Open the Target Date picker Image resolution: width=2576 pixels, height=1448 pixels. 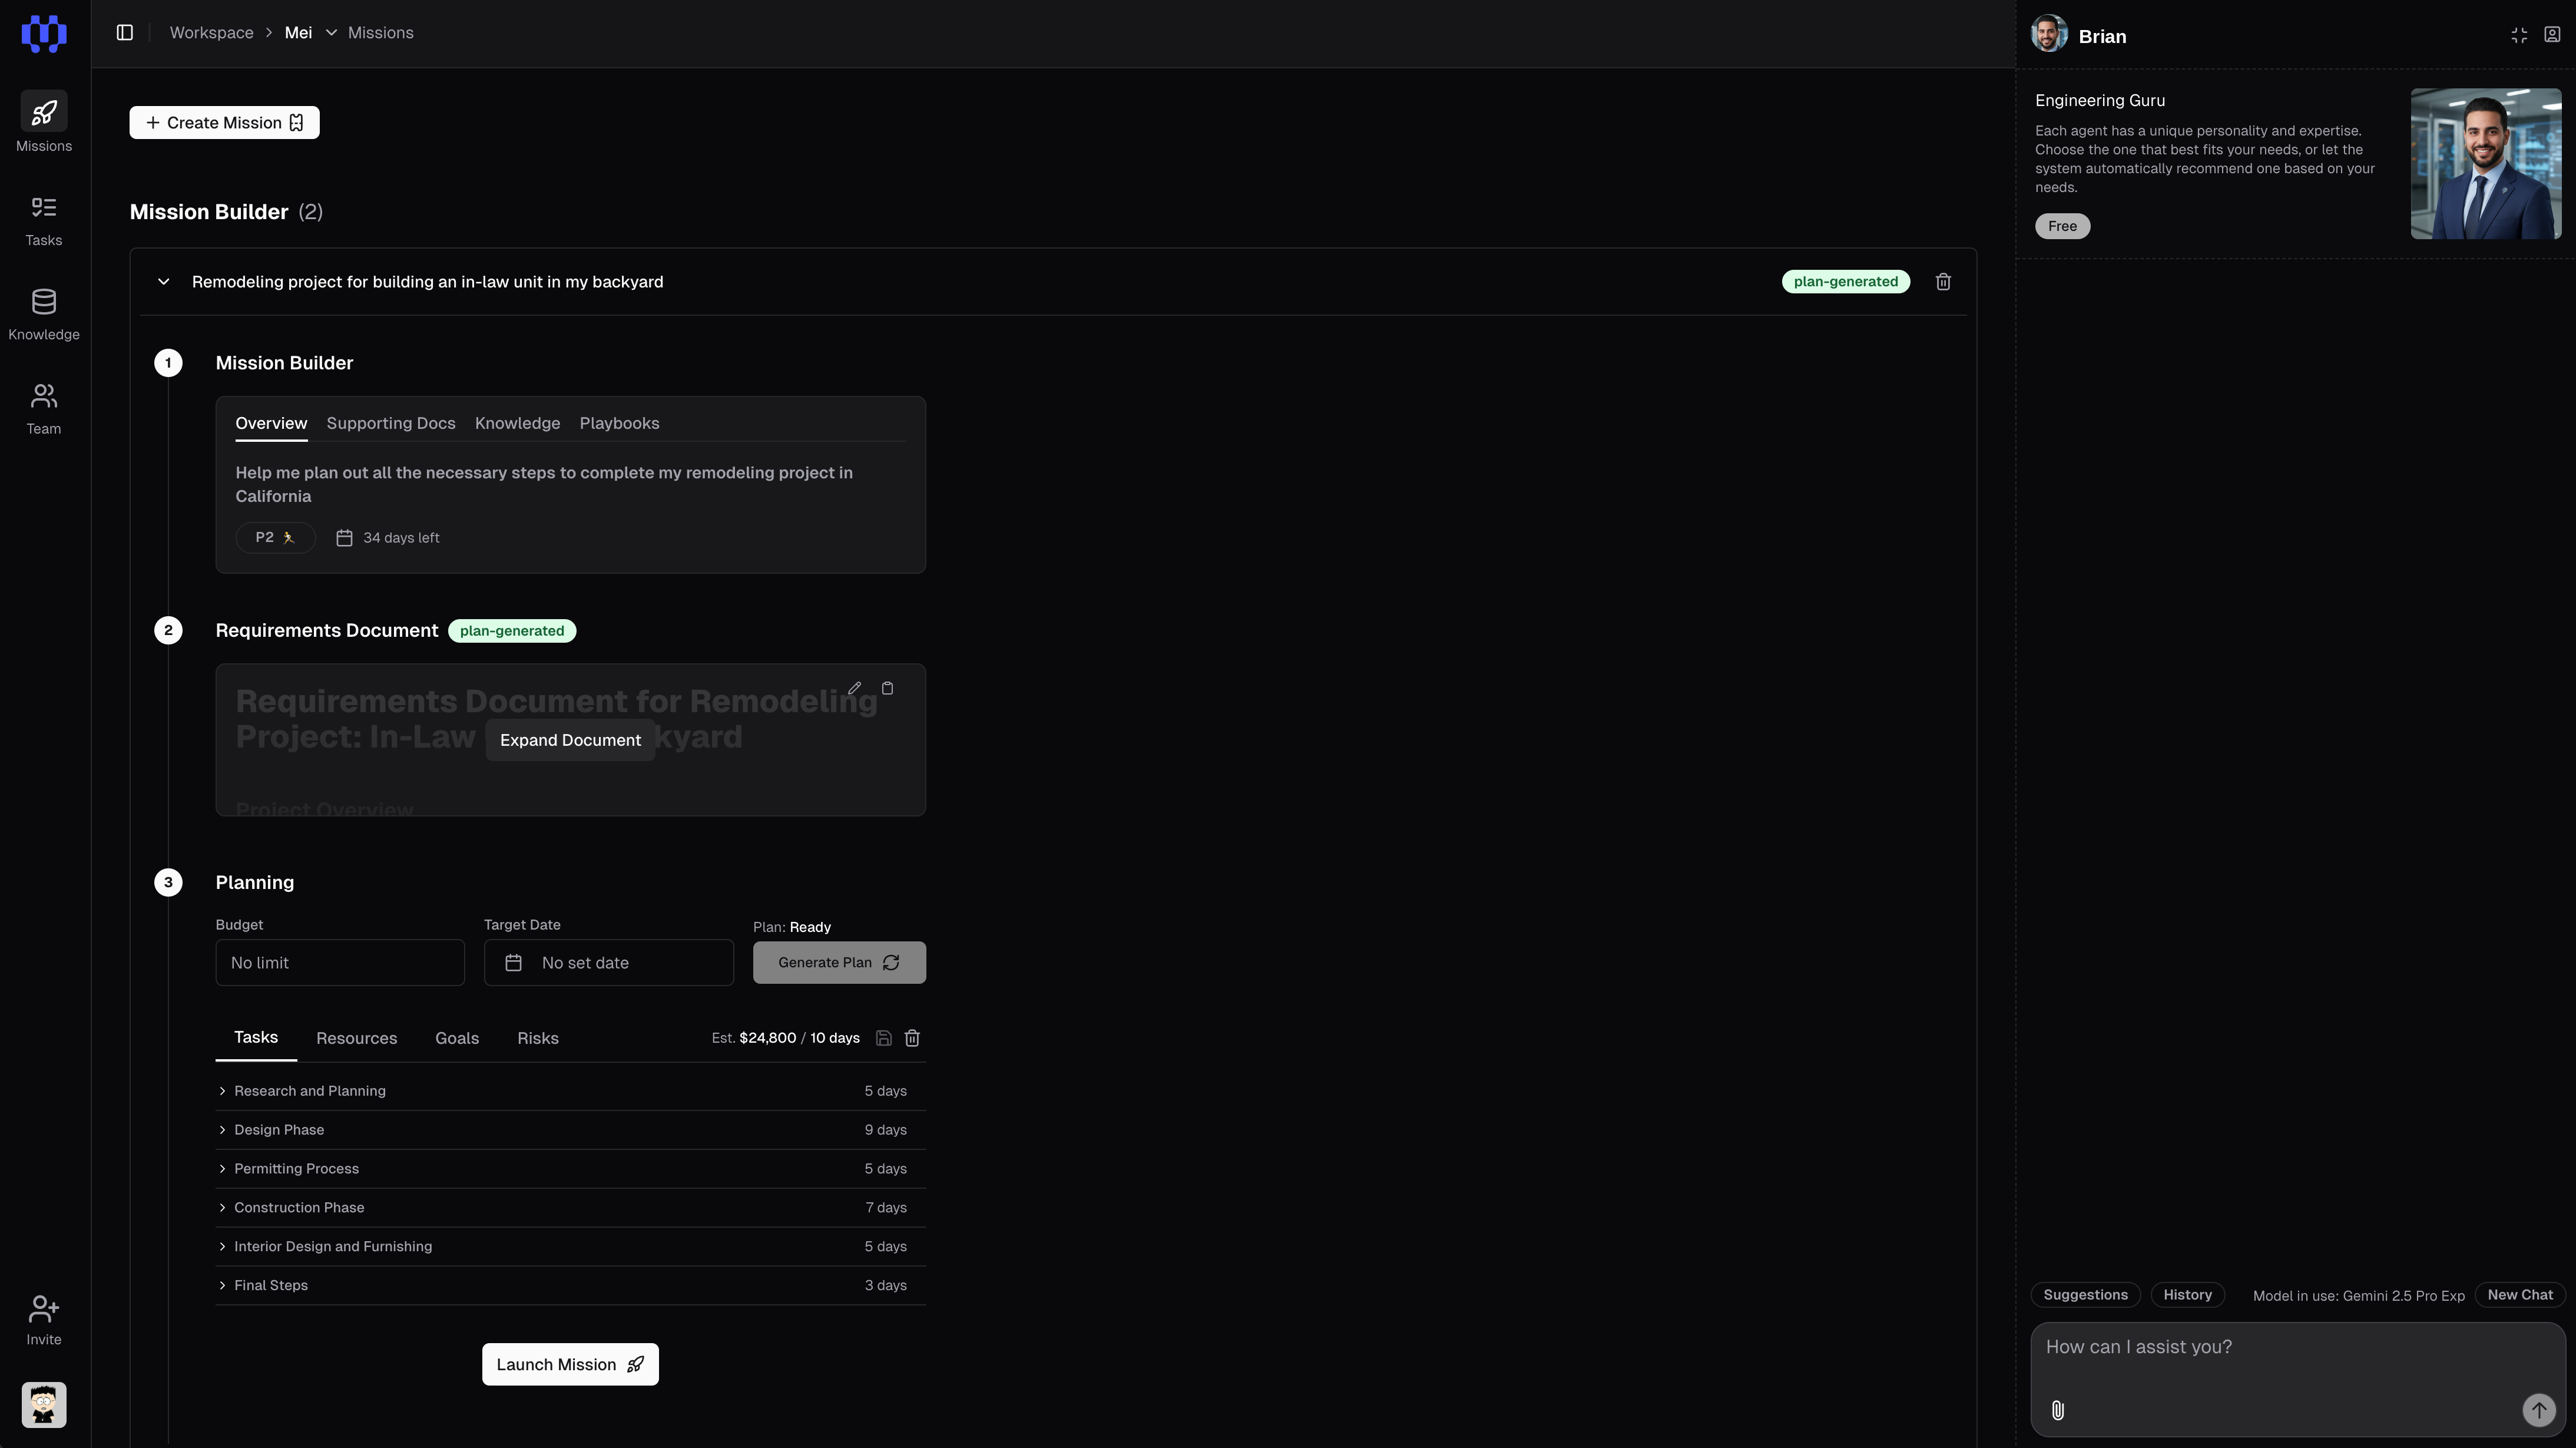pos(609,963)
